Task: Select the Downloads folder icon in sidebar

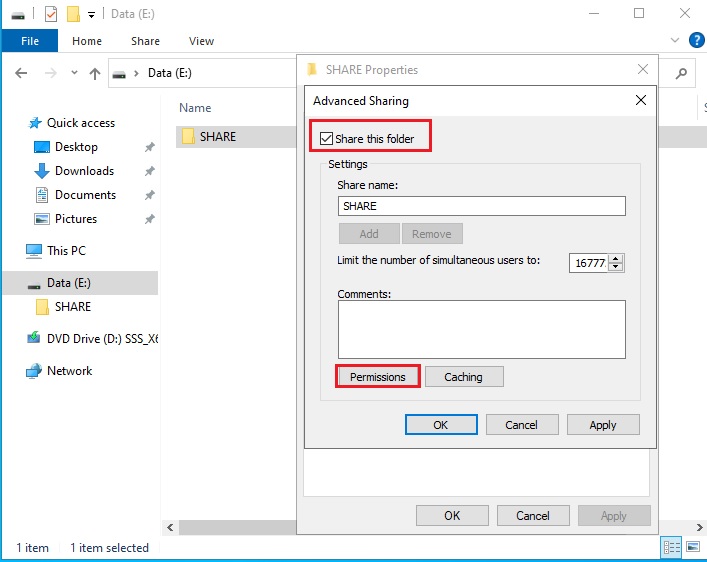Action: pyautogui.click(x=42, y=171)
